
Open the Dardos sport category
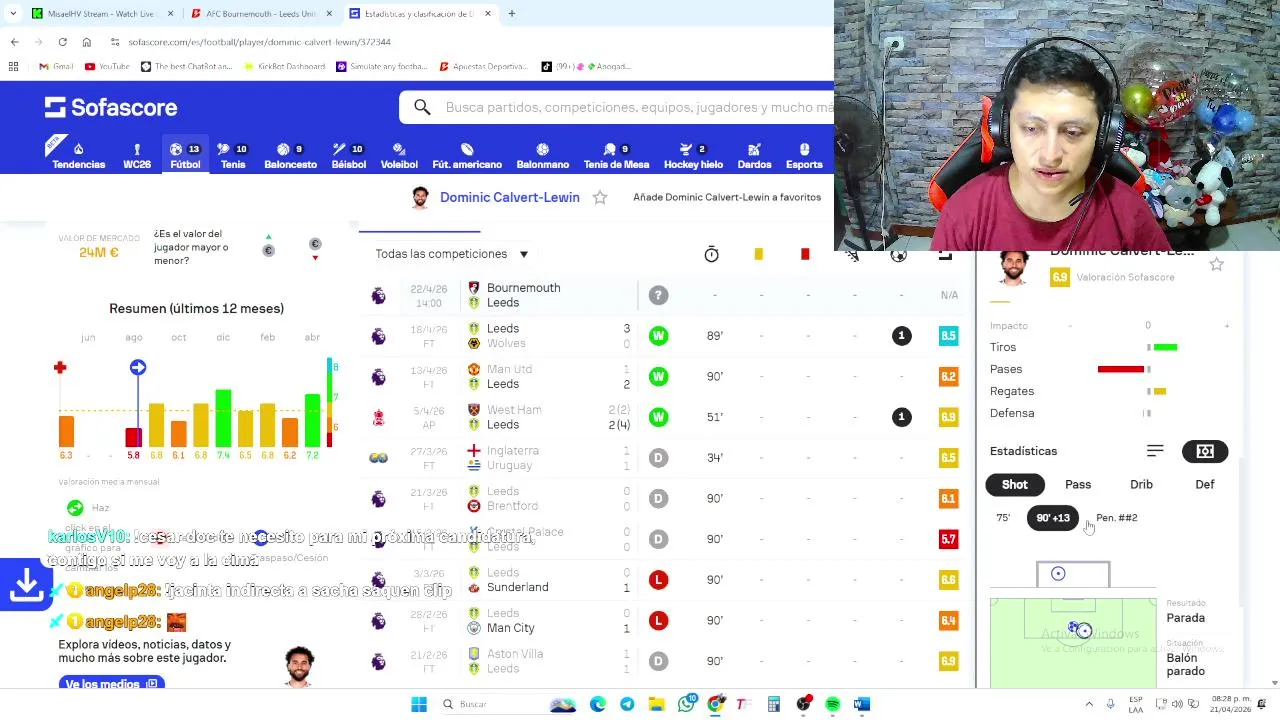coord(754,156)
